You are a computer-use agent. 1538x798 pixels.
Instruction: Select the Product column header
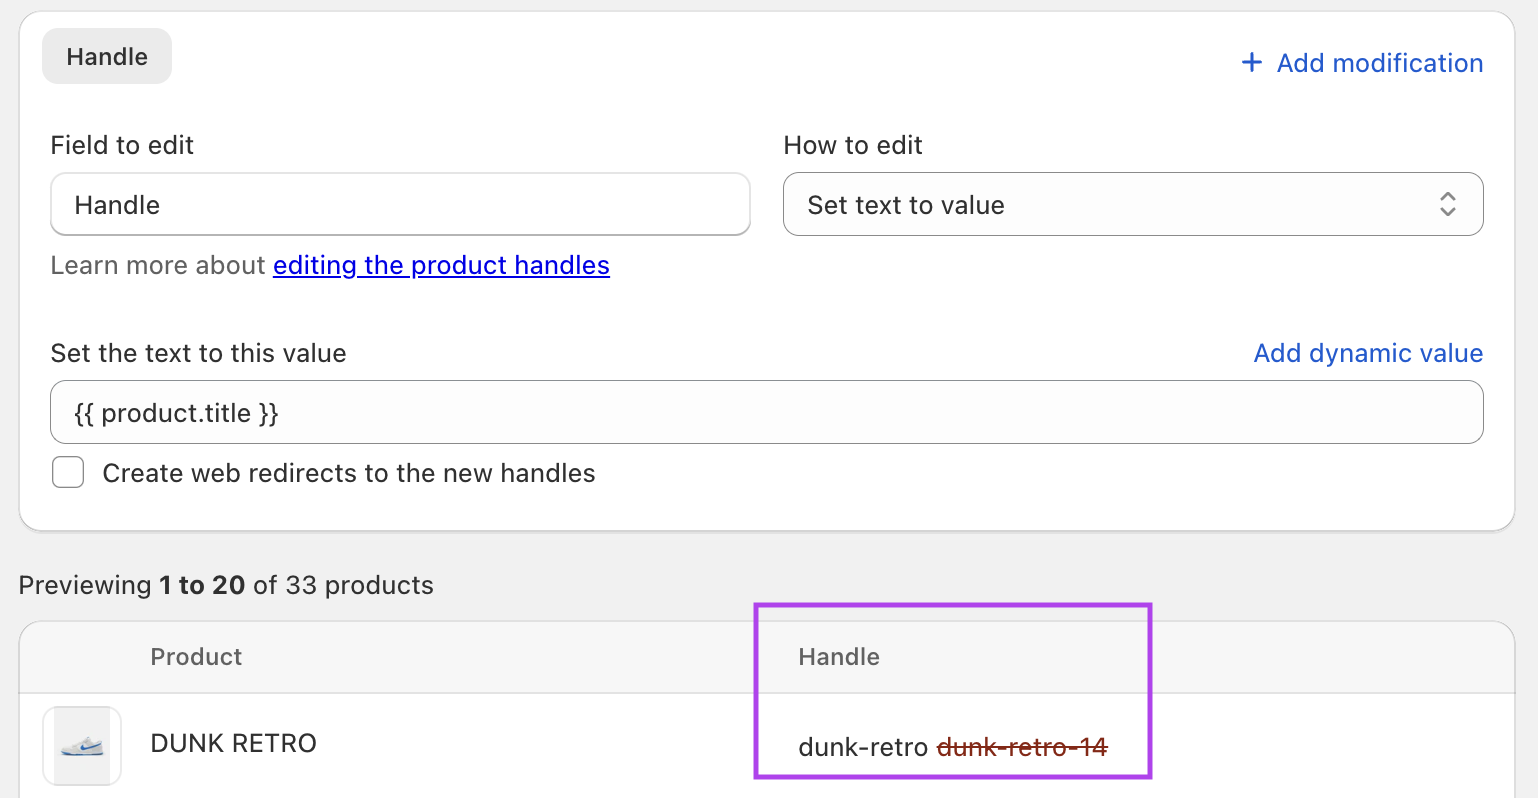point(196,657)
